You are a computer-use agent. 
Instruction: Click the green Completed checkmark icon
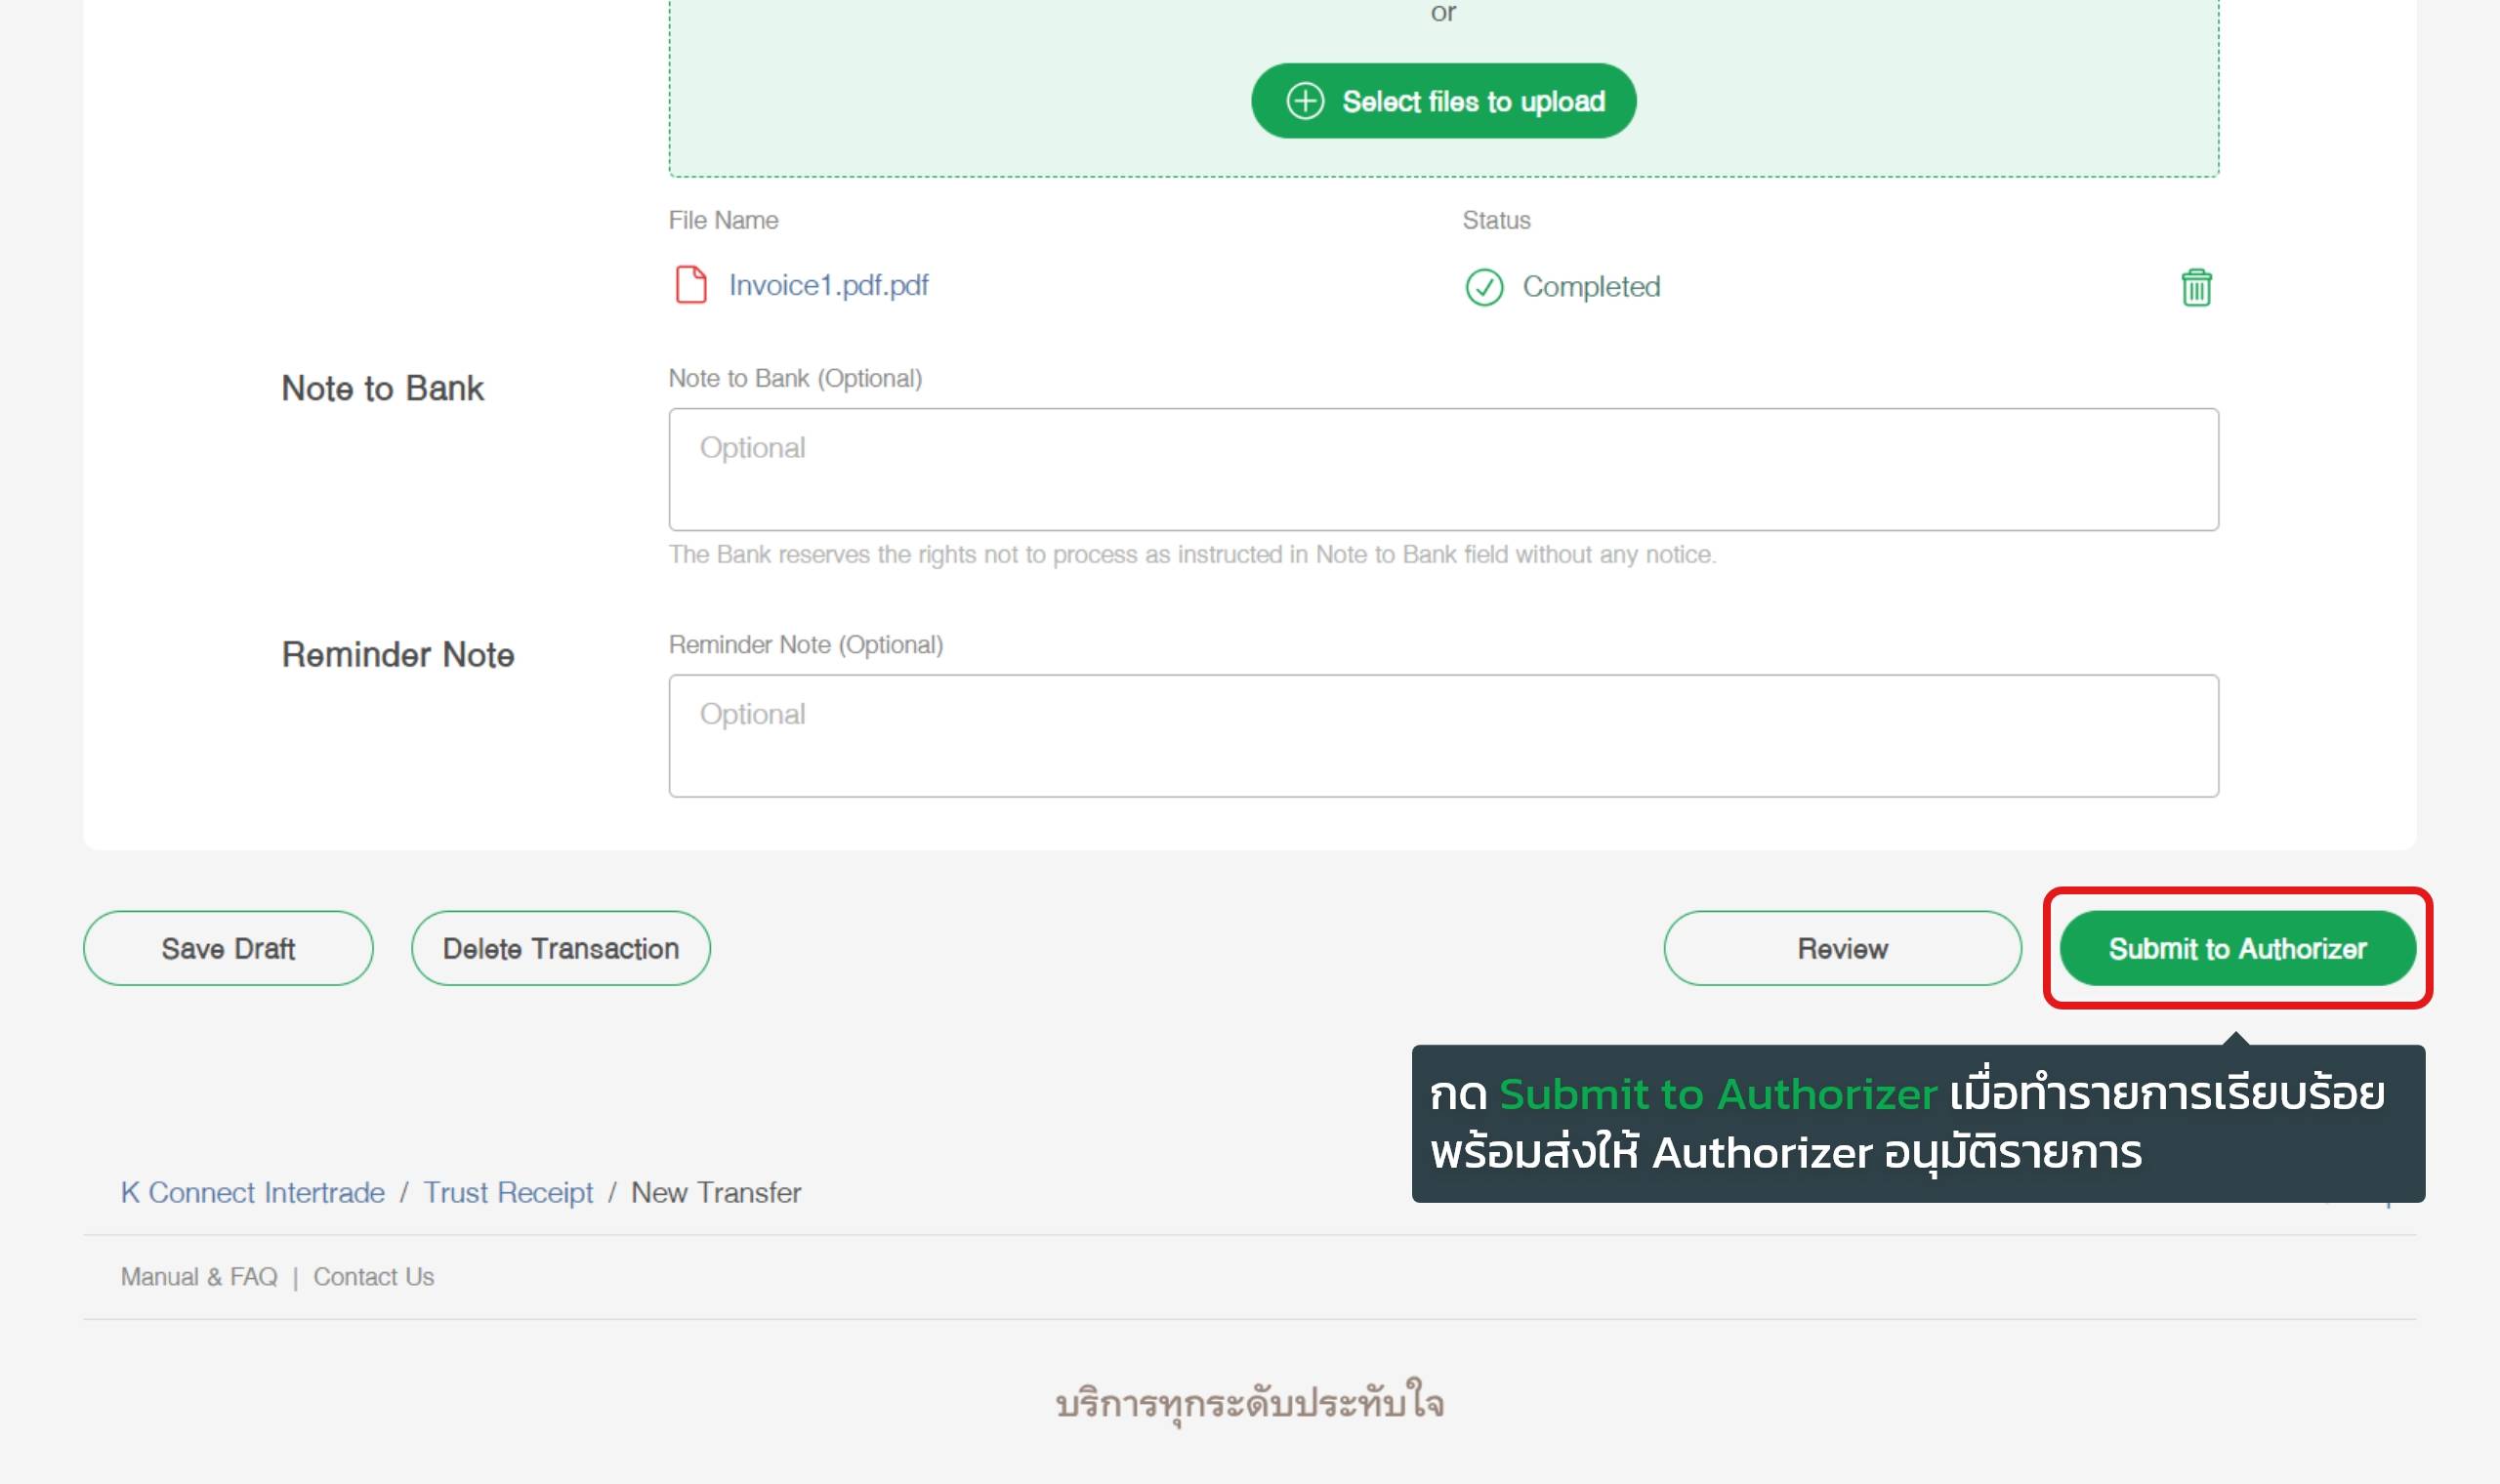(x=1484, y=287)
